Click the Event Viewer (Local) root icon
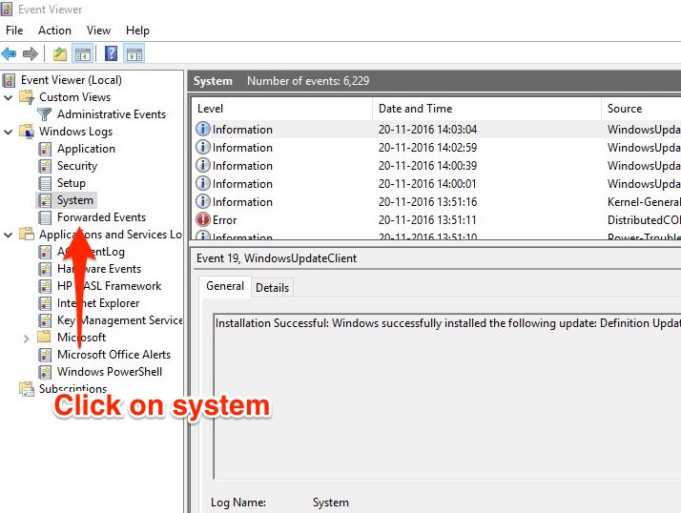This screenshot has height=513, width=681. 9,80
